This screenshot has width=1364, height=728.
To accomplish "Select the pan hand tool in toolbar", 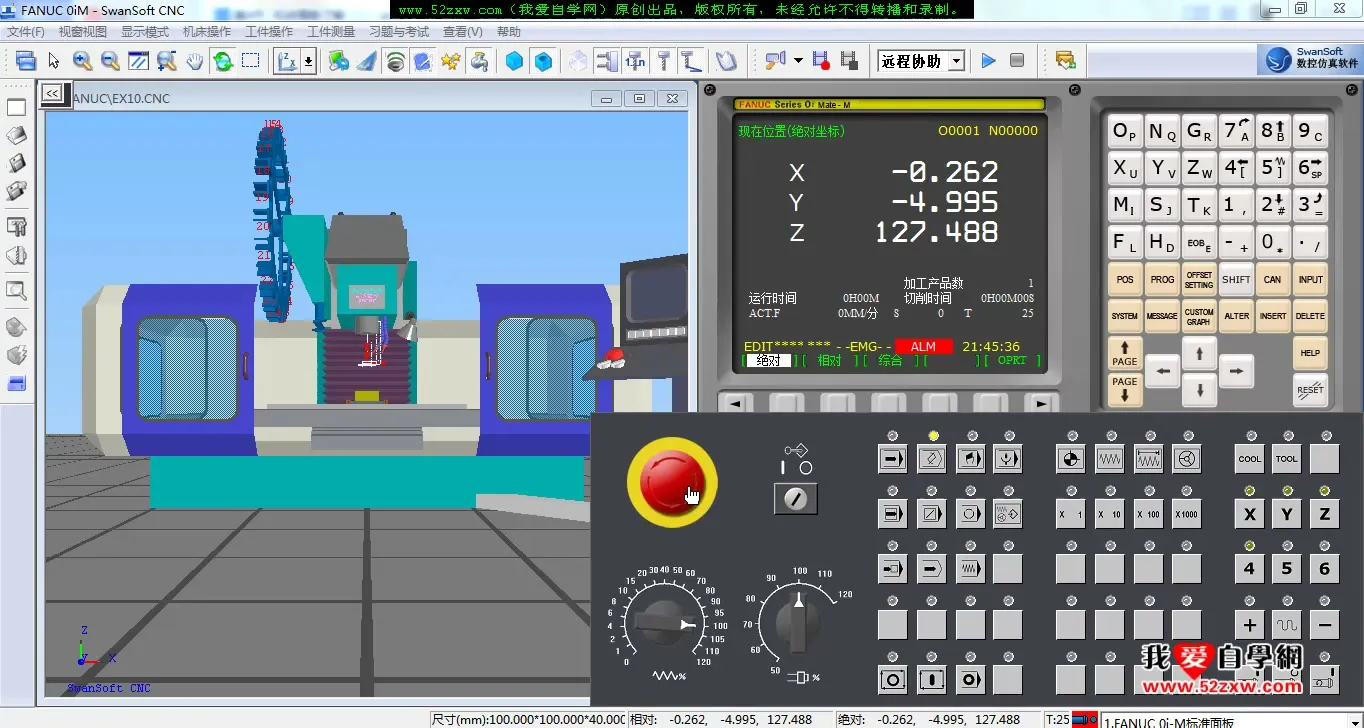I will click(194, 61).
